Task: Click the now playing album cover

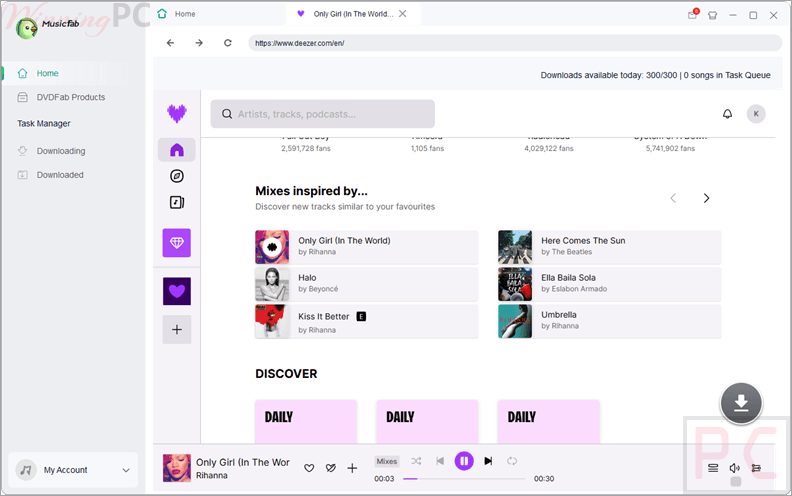Action: coord(177,468)
